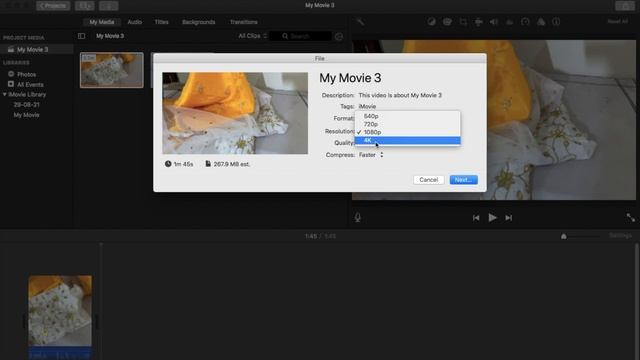Screen dimensions: 640x360
Task: Click the magic wand enhance icon
Action: click(360, 22)
